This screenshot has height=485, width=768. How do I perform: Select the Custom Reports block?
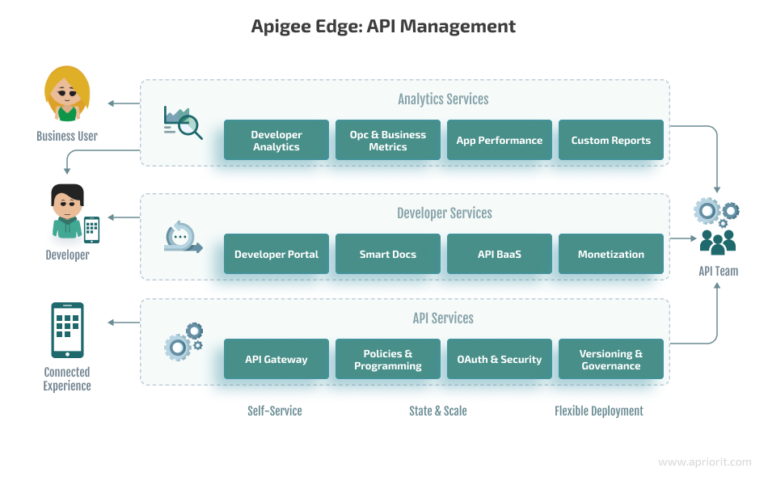[x=610, y=141]
